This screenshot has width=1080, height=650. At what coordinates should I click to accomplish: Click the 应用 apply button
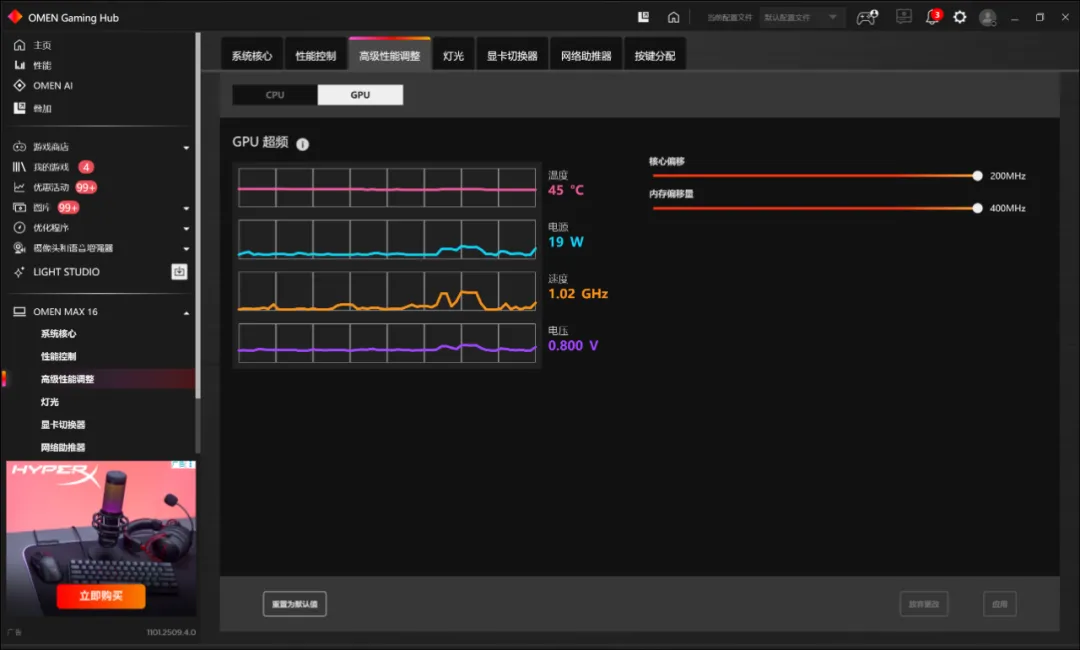pyautogui.click(x=999, y=604)
